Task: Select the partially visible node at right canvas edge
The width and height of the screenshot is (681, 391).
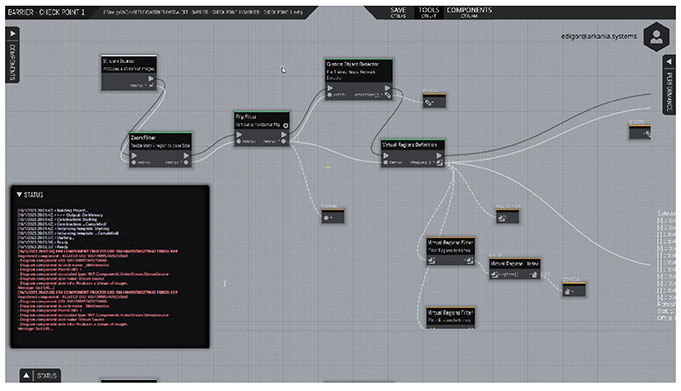Action: pyautogui.click(x=640, y=132)
